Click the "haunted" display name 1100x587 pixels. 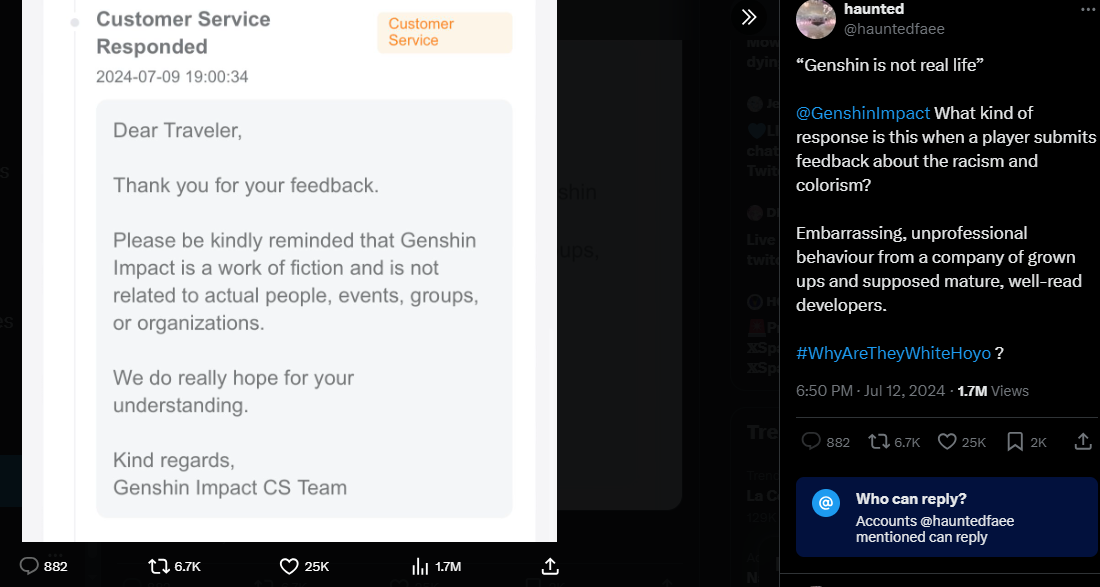[874, 9]
